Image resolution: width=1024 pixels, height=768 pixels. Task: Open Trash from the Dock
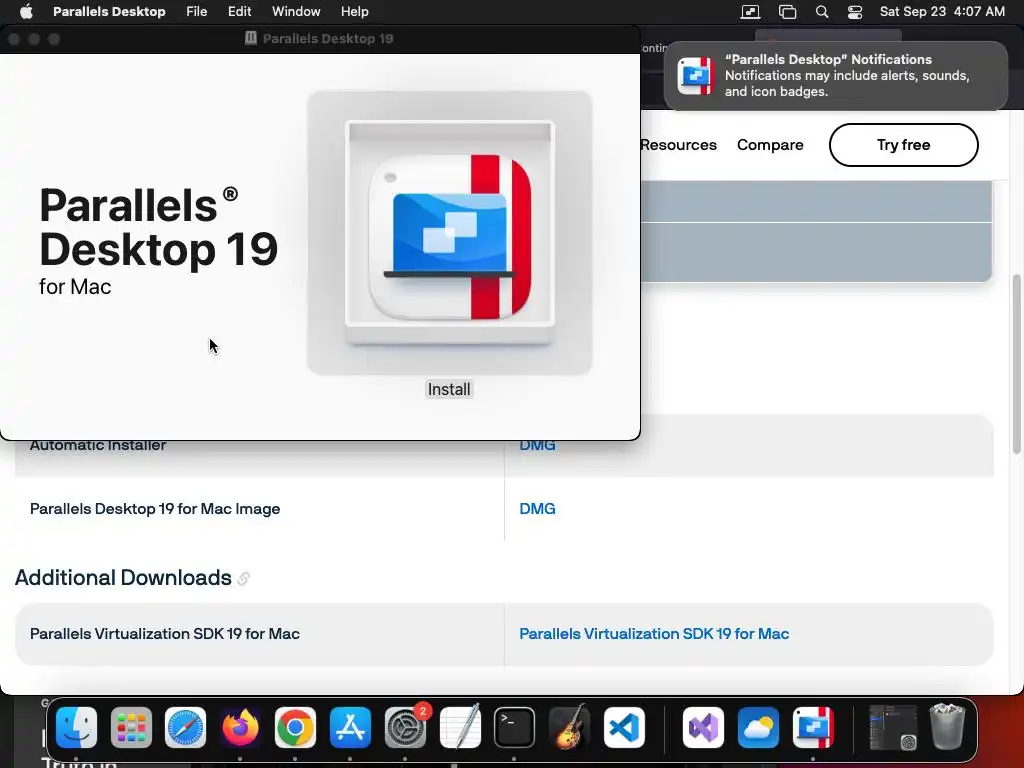(x=947, y=726)
